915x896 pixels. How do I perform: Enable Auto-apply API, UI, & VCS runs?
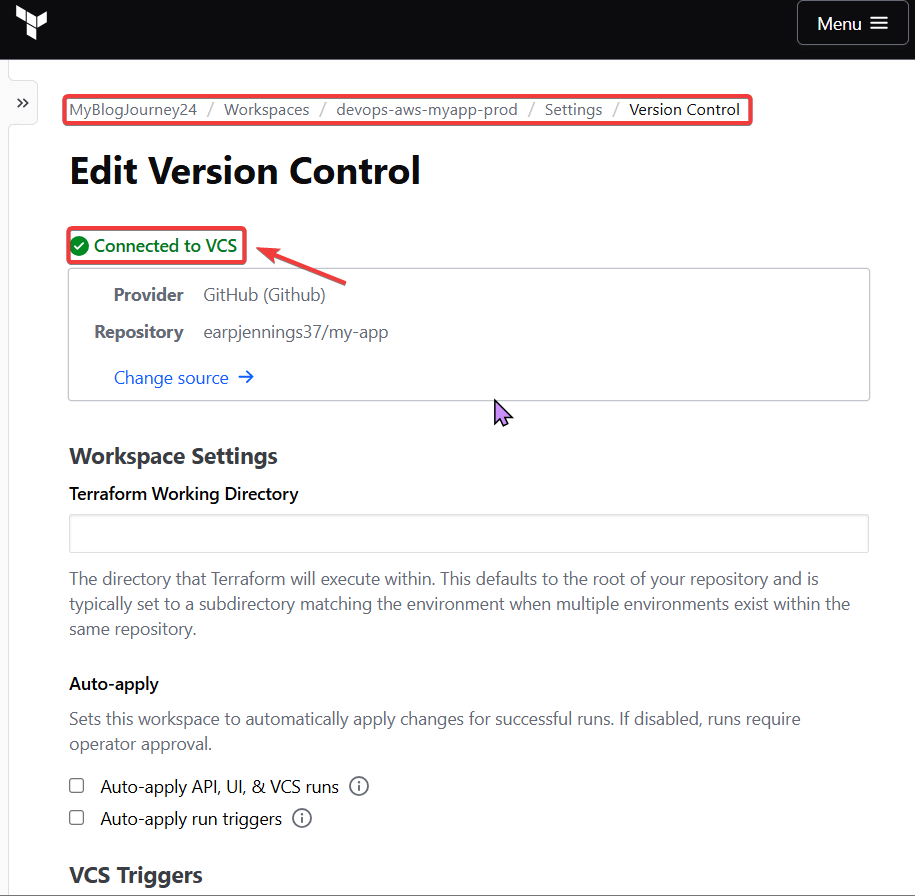tap(77, 786)
